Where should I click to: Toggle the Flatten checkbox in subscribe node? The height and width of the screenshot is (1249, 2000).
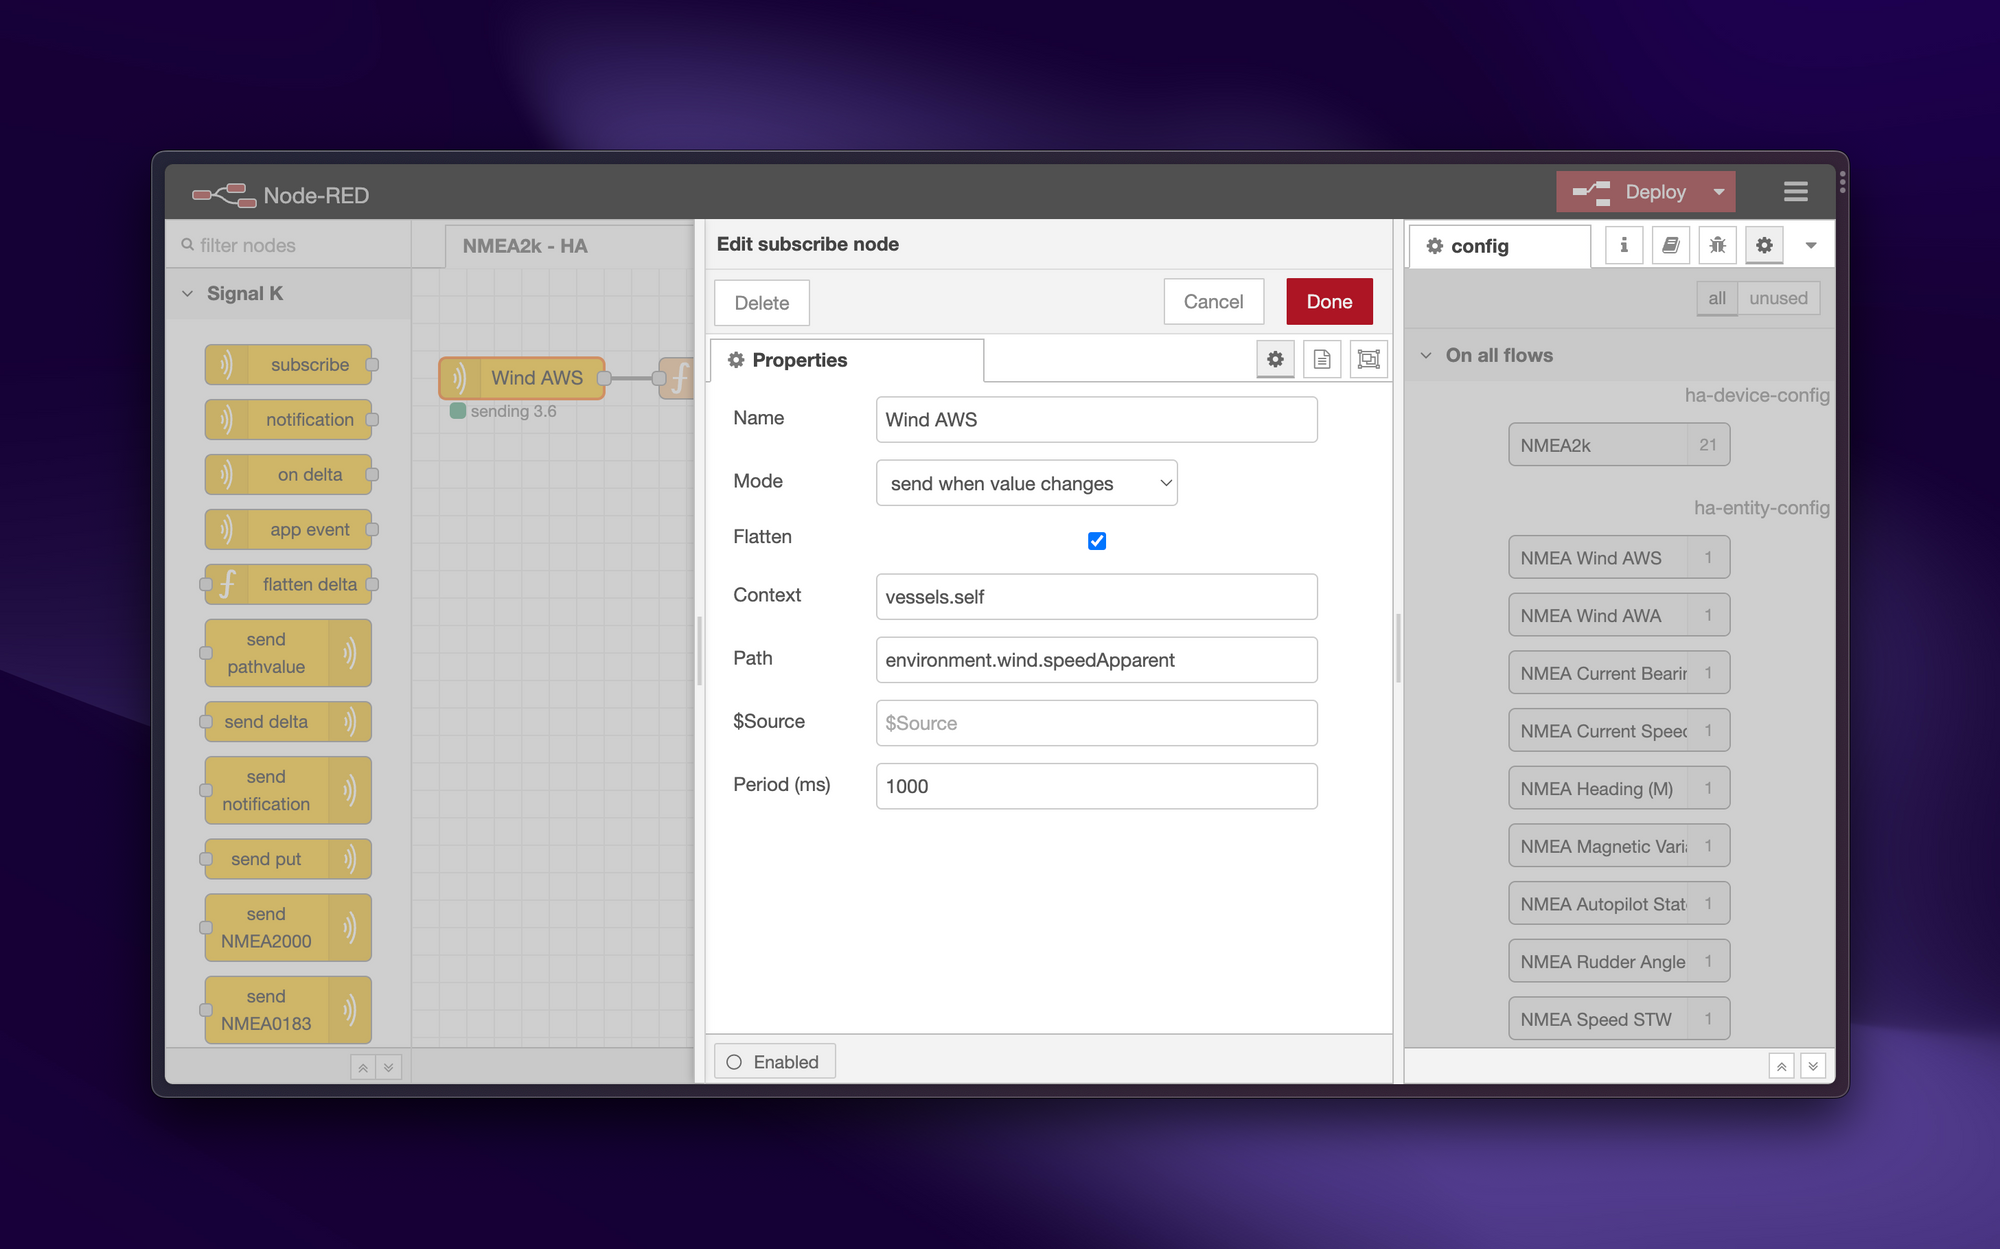click(x=1096, y=541)
